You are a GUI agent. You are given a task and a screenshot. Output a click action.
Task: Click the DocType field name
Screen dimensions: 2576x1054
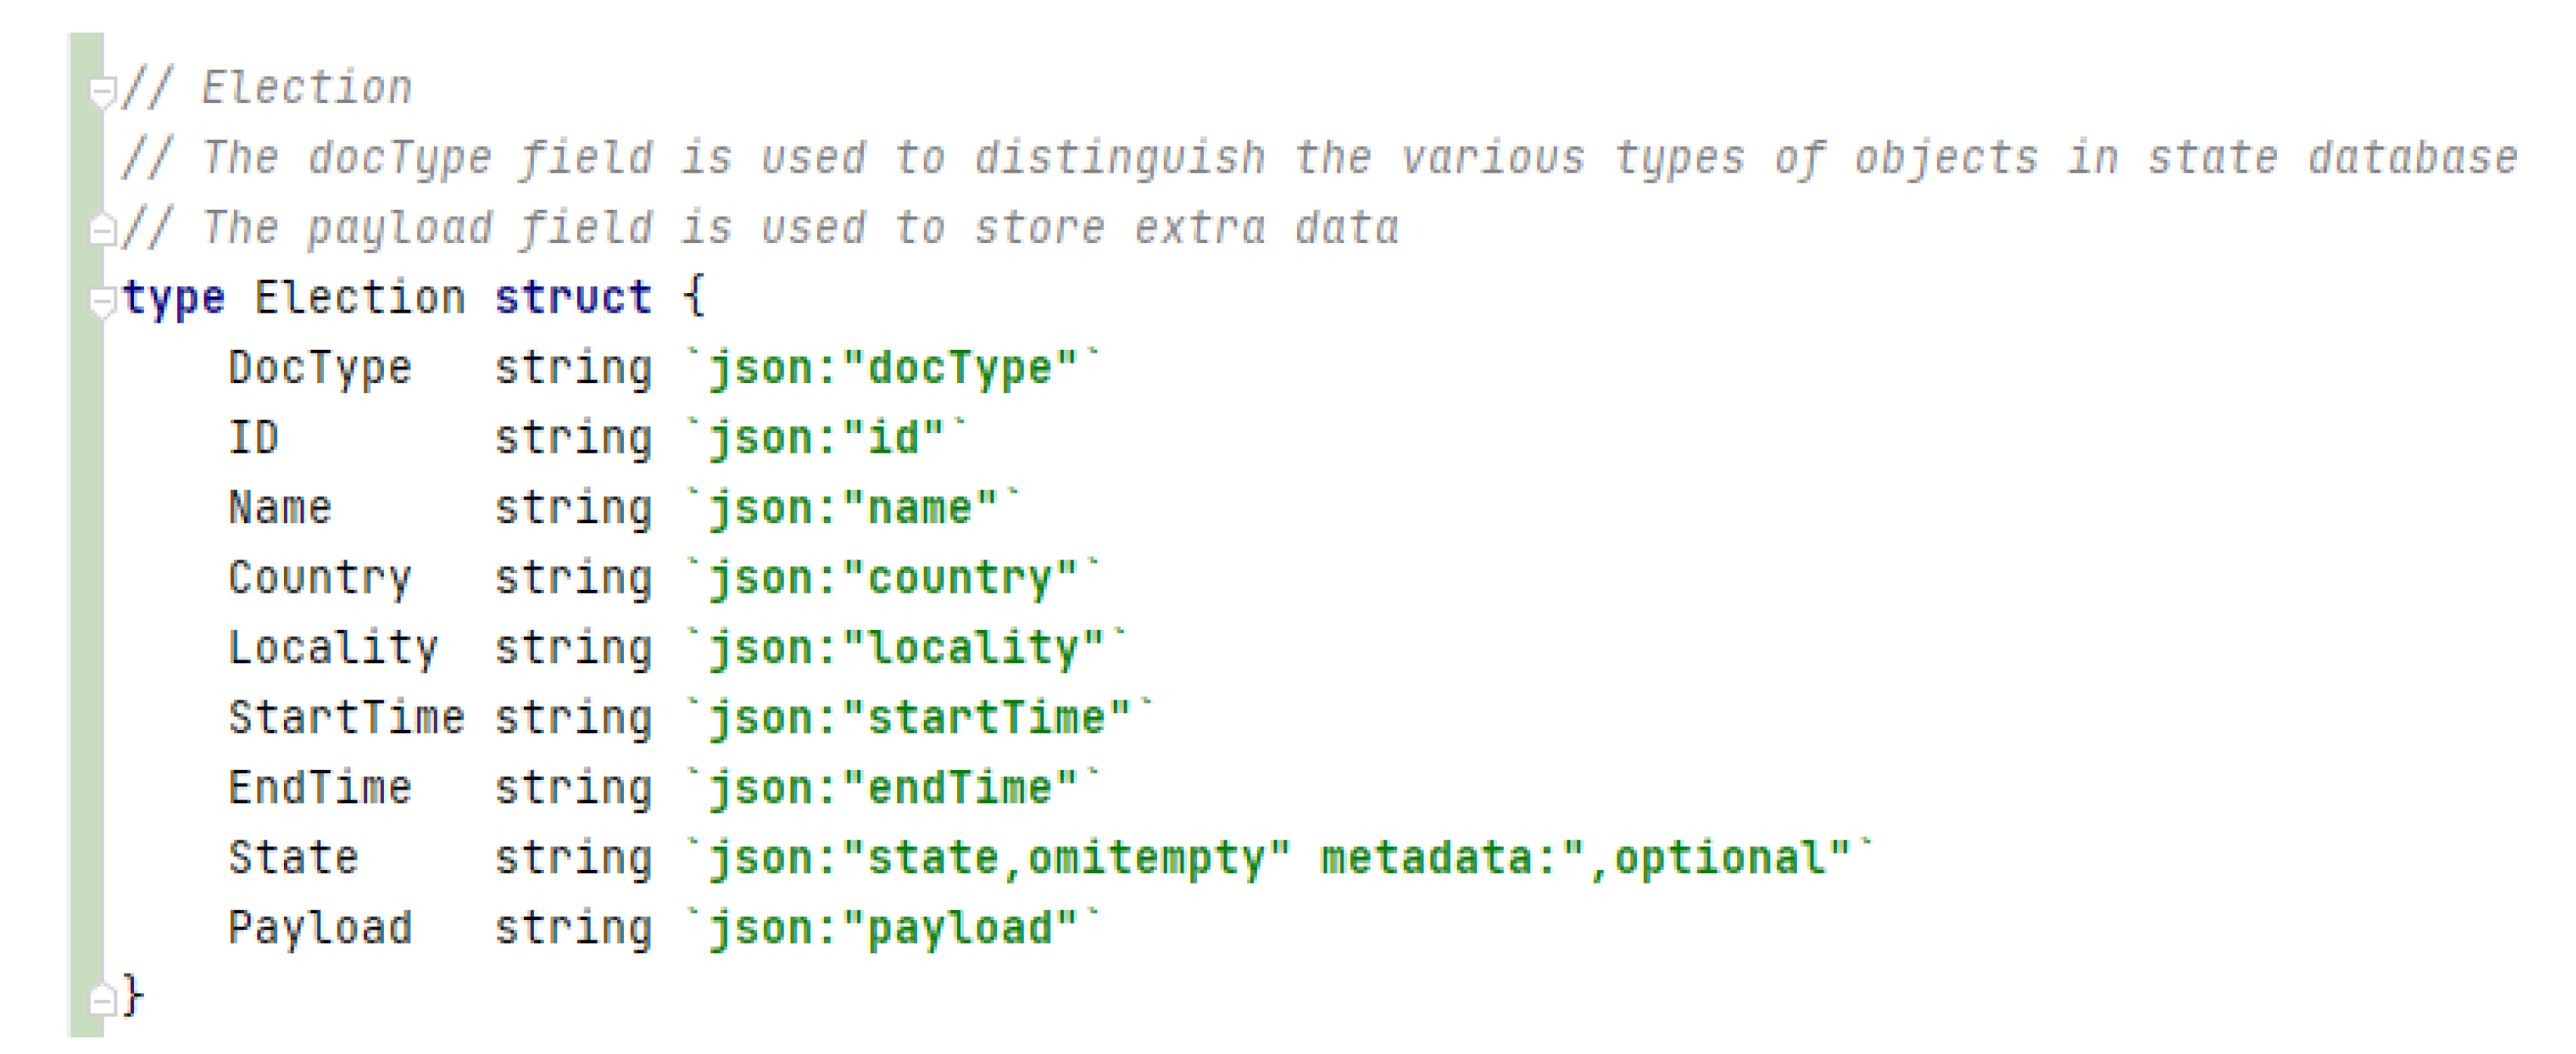[319, 368]
